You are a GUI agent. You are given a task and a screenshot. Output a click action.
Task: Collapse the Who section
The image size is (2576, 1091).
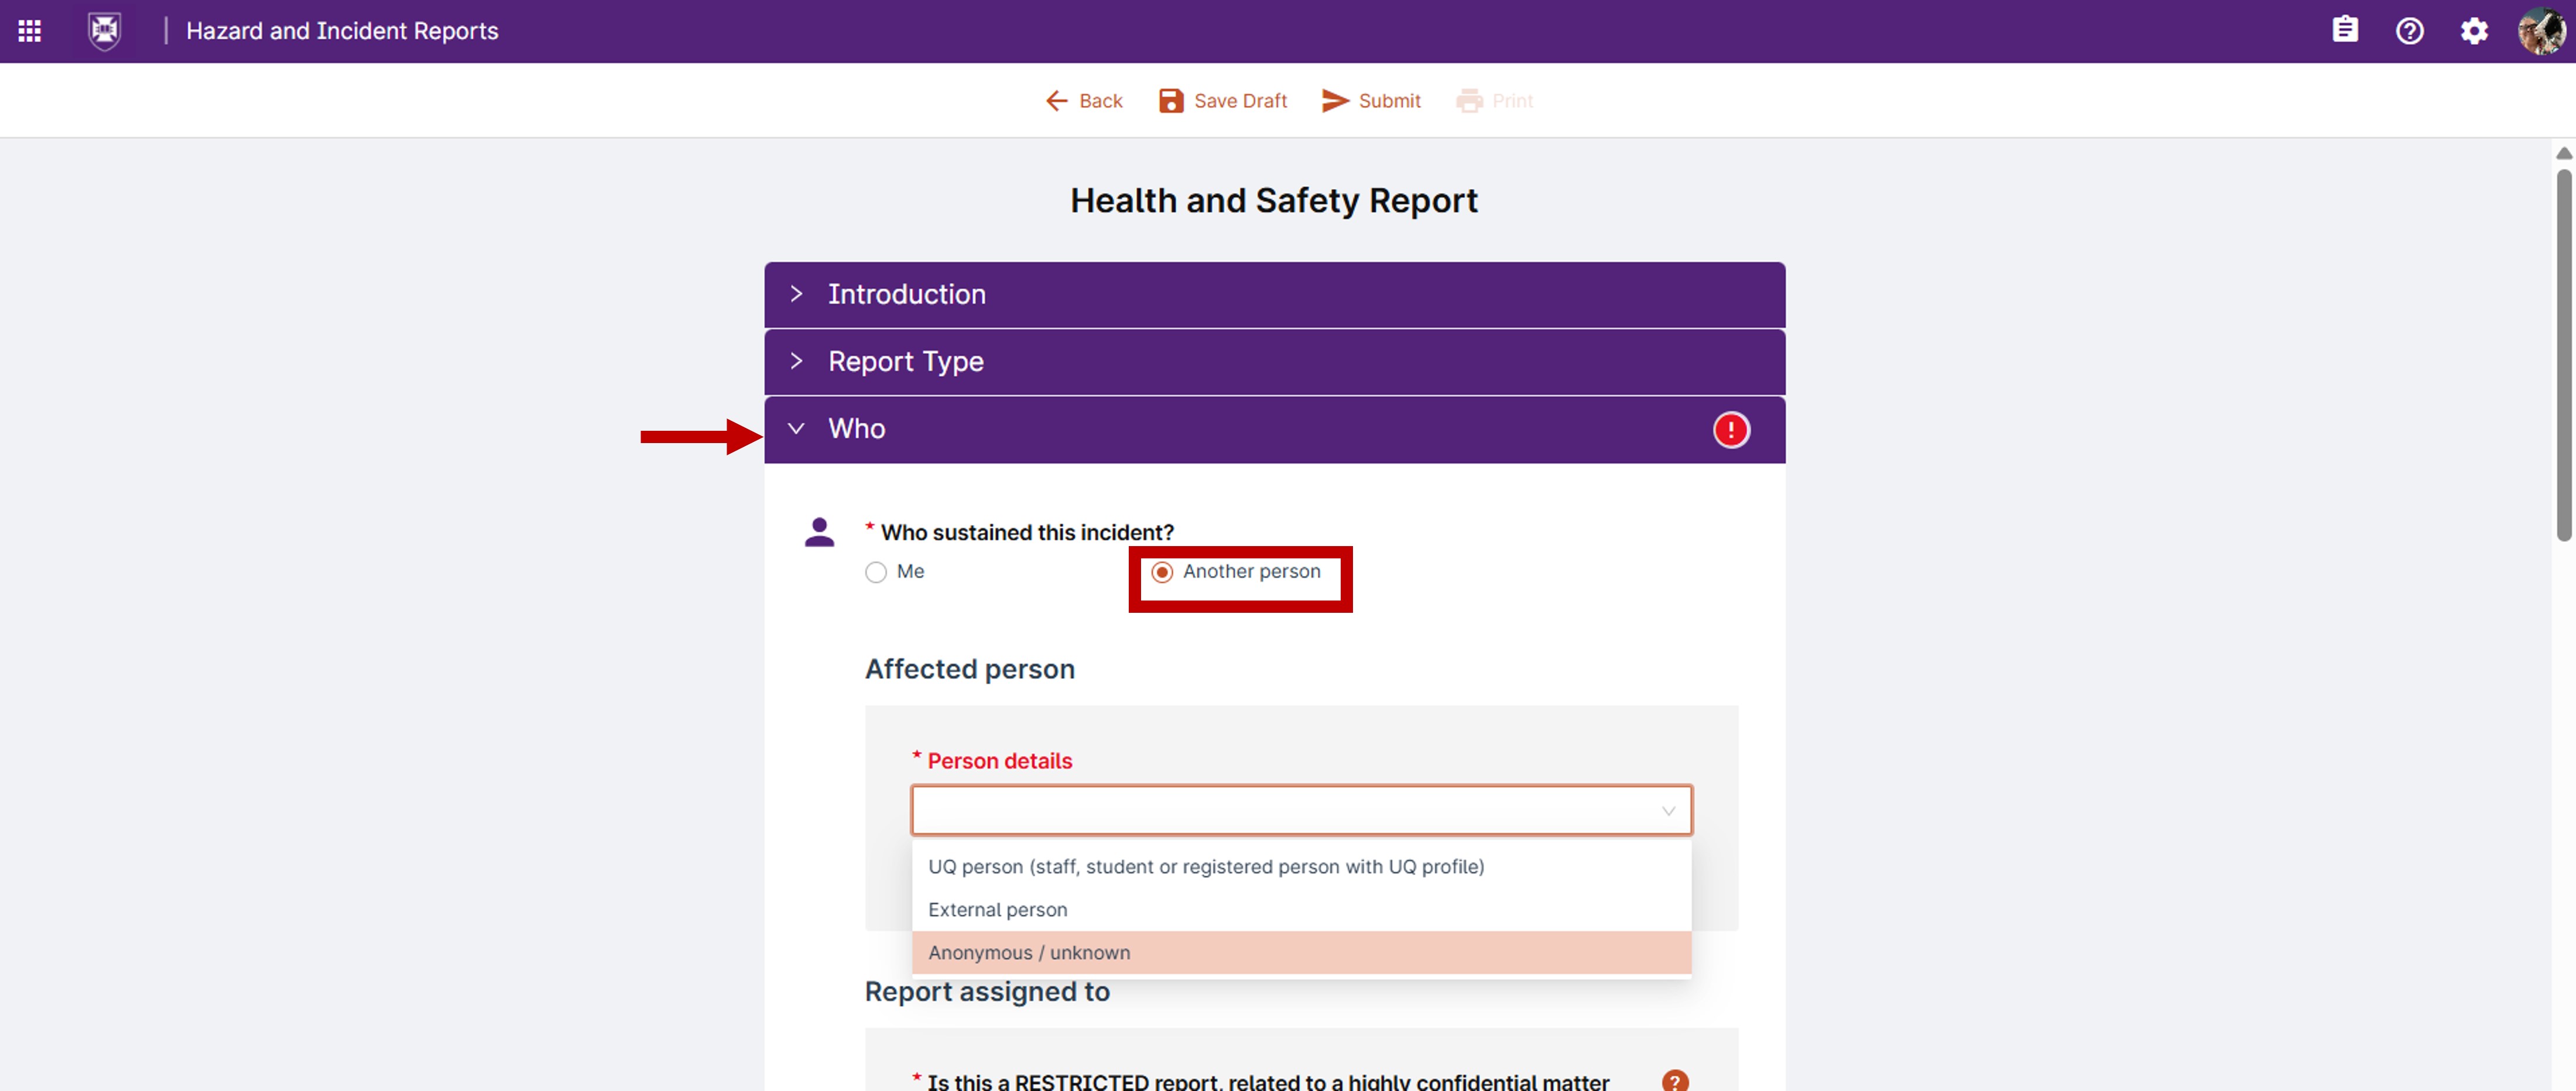(1274, 429)
